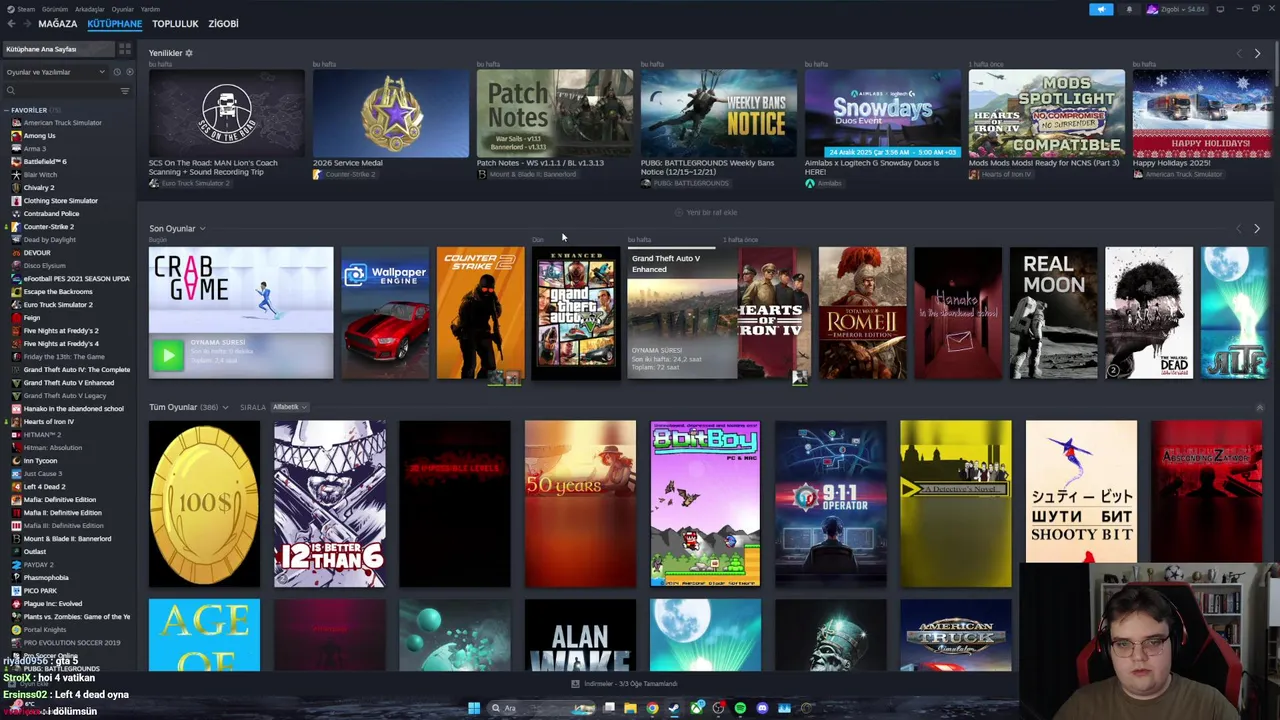Open the İndirmeler downloads status bar
Viewport: 1280px width, 720px height.
point(624,684)
